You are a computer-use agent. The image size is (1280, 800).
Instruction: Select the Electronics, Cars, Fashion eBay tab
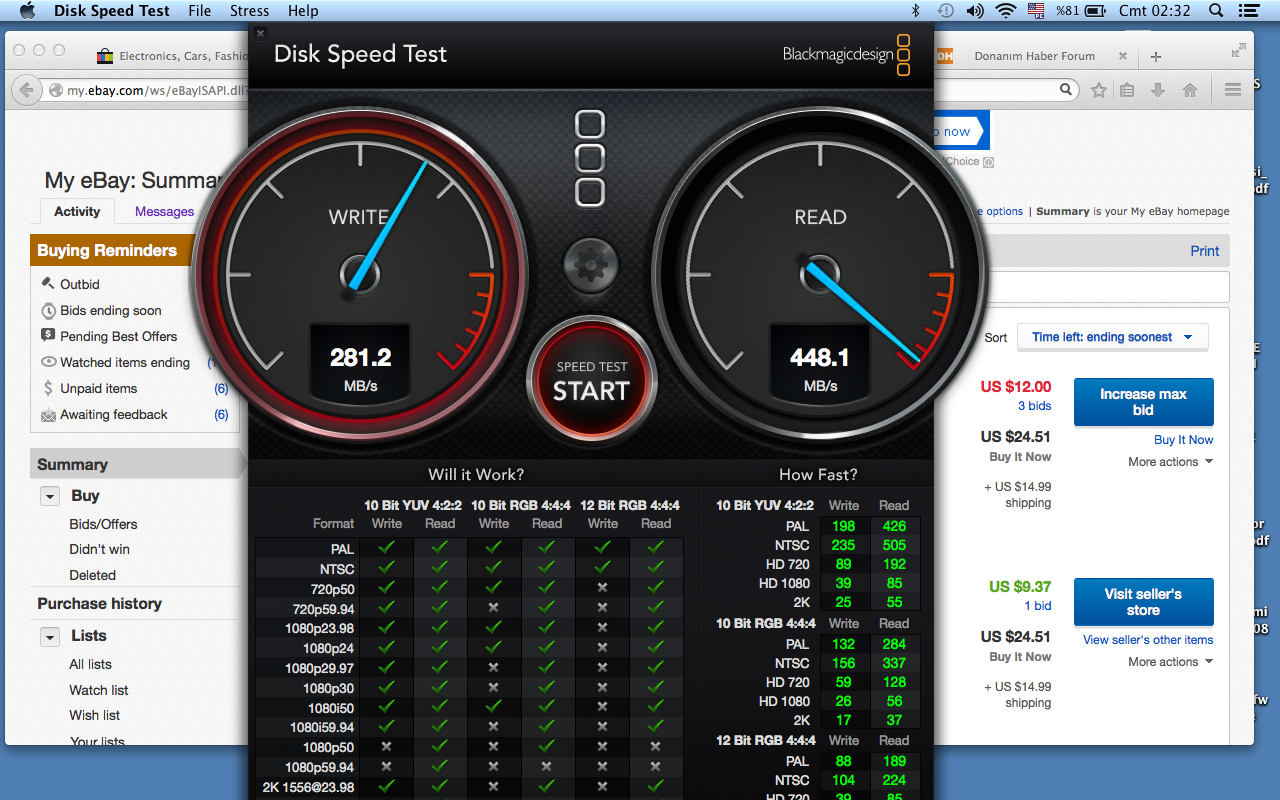pyautogui.click(x=171, y=56)
